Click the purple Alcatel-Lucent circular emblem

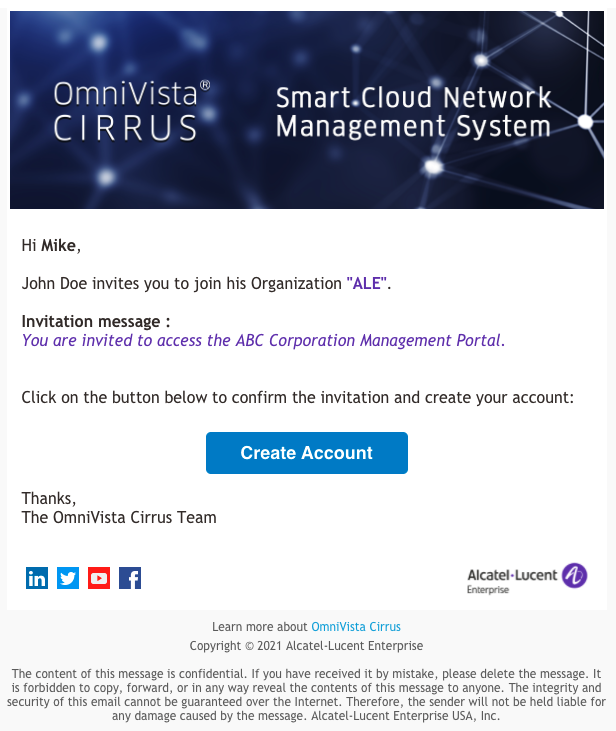tap(574, 575)
